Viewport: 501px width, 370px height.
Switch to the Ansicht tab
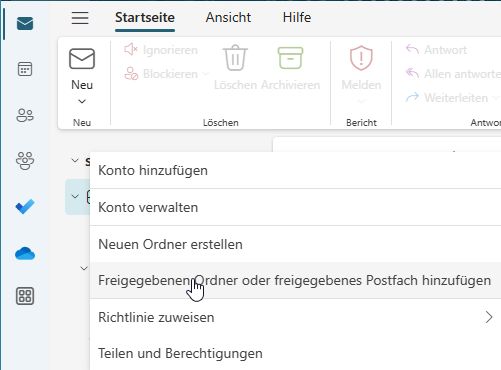tap(228, 17)
